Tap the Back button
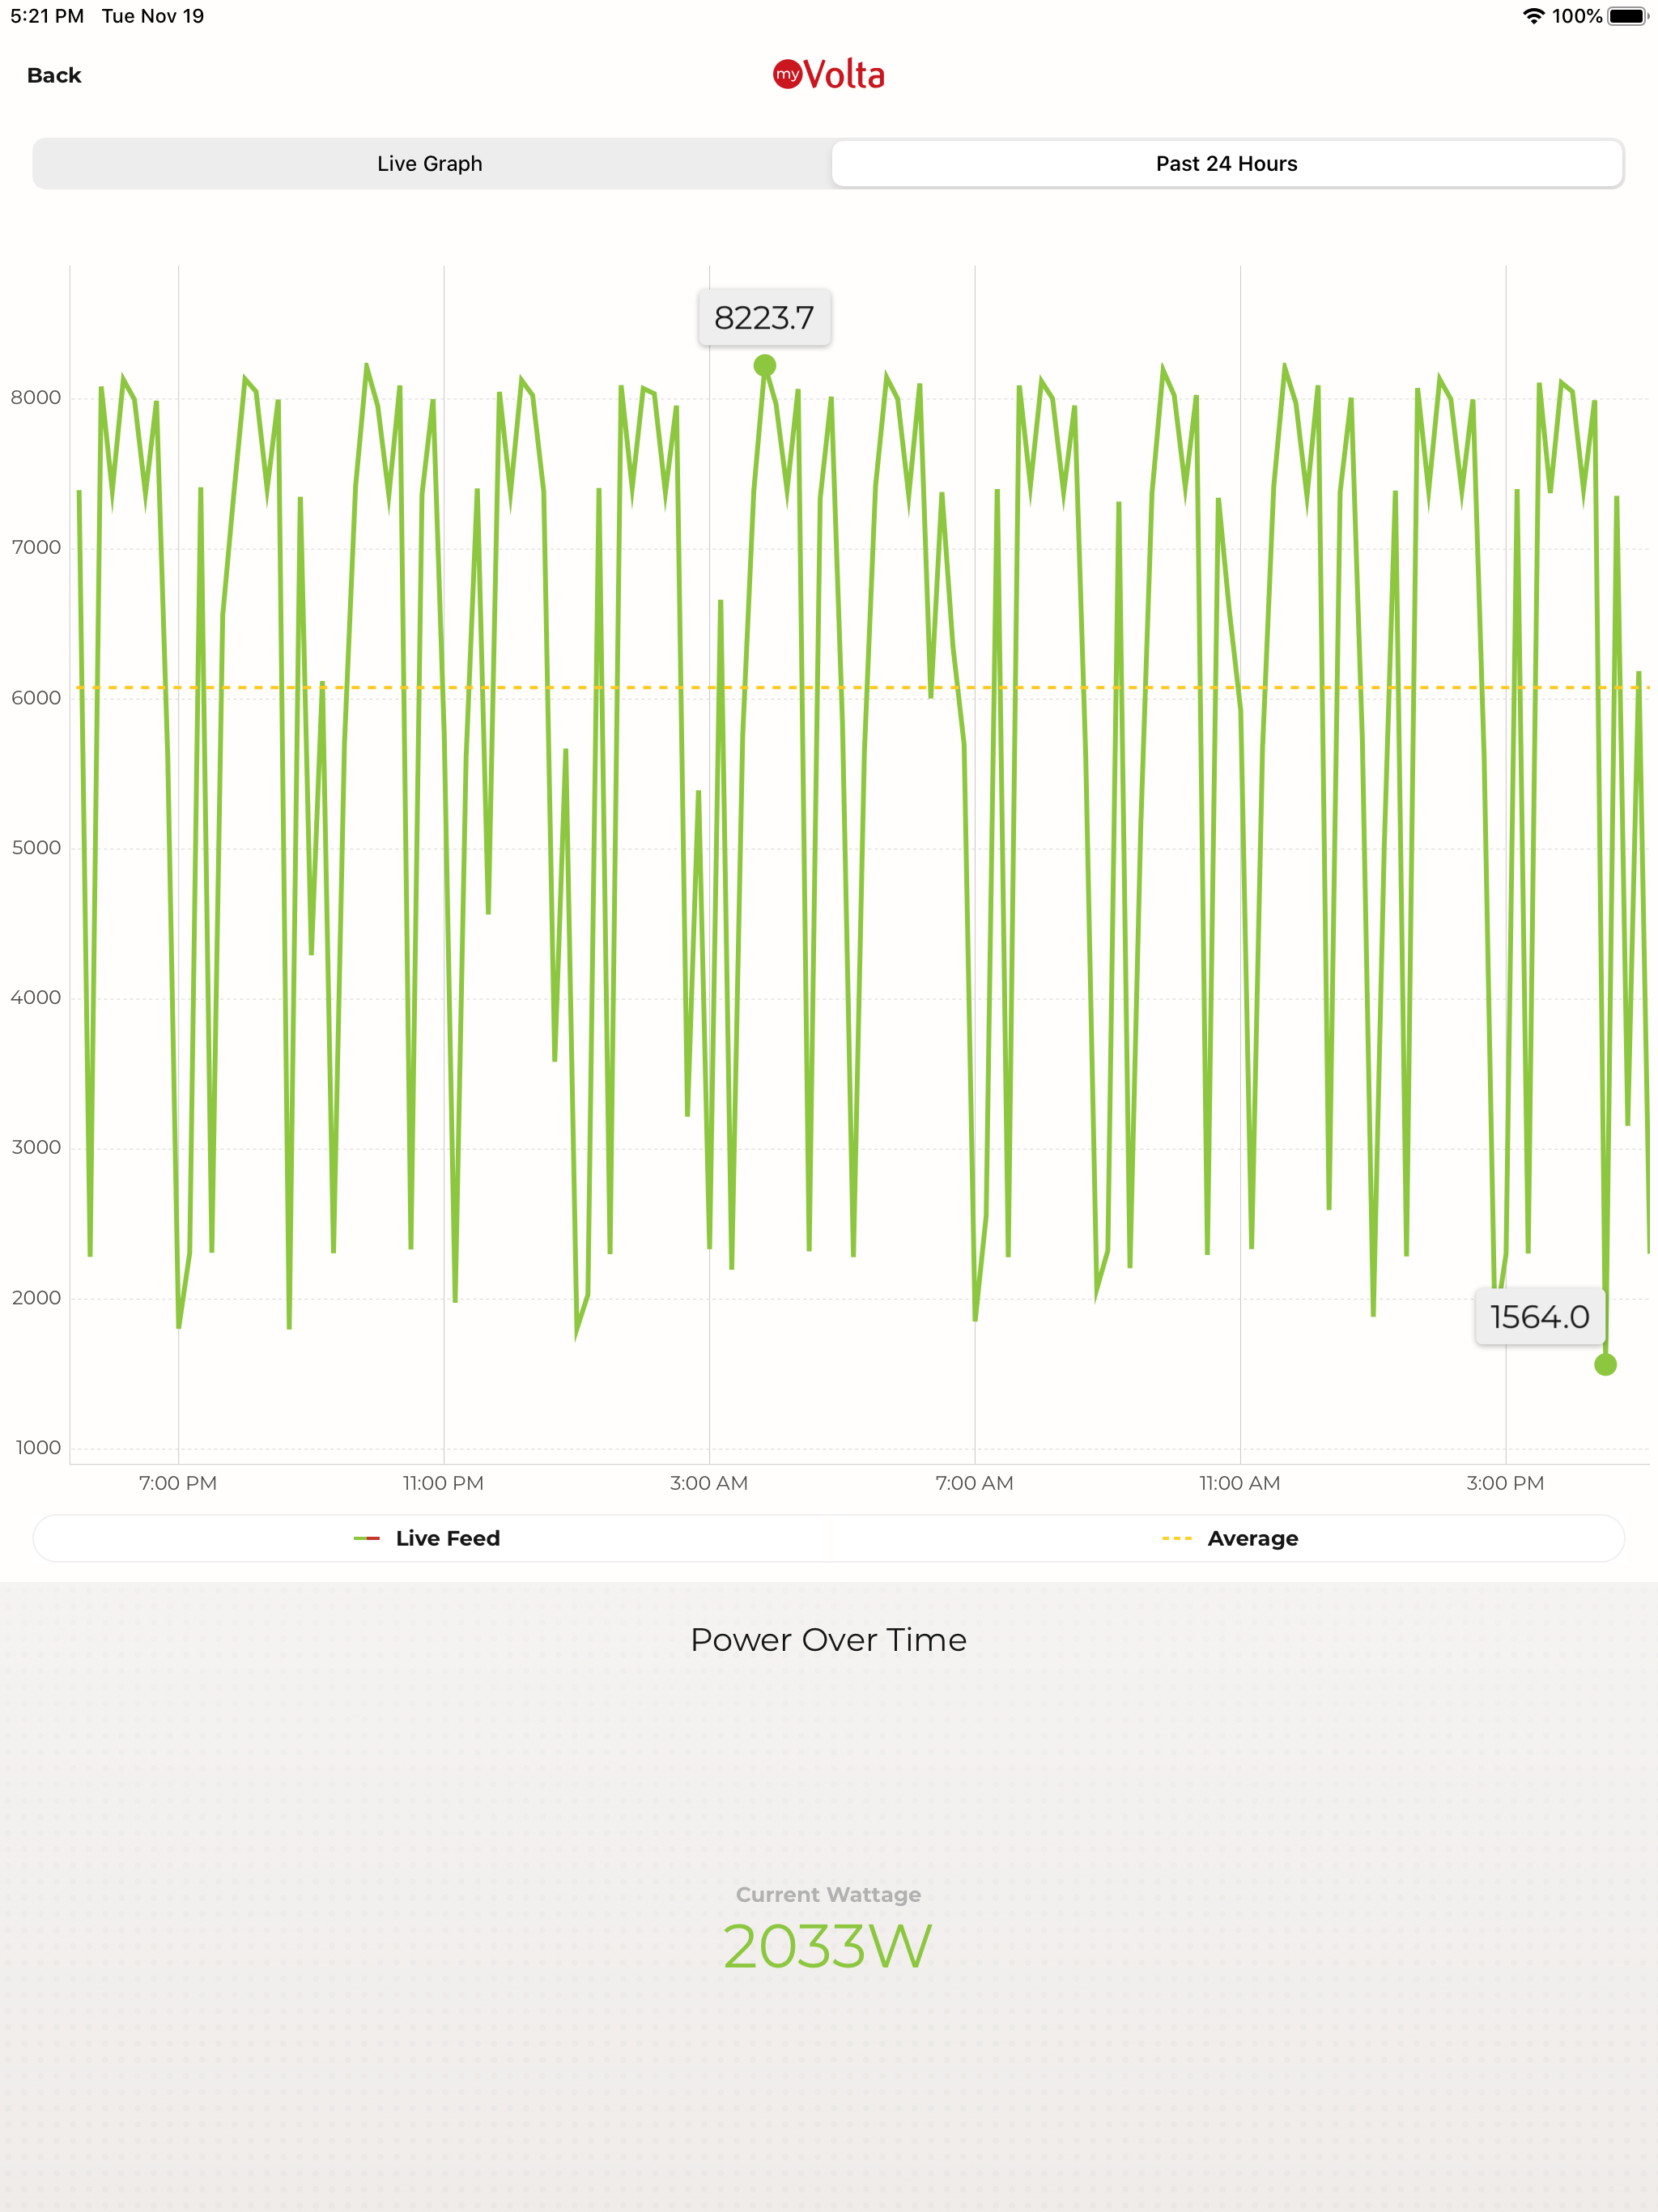 pos(54,75)
